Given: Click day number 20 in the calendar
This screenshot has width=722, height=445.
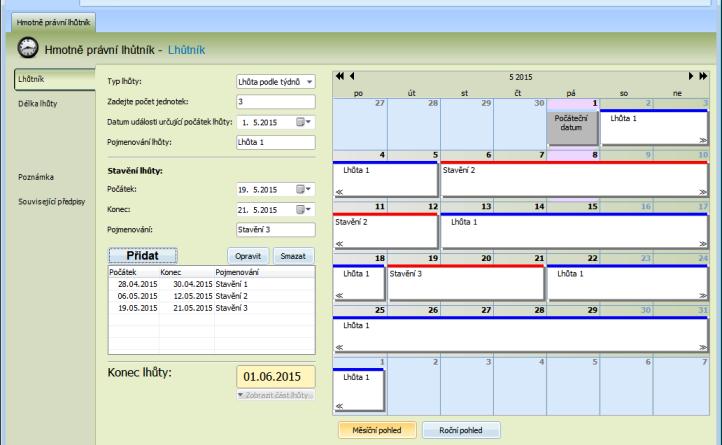Looking at the screenshot, I should point(486,258).
